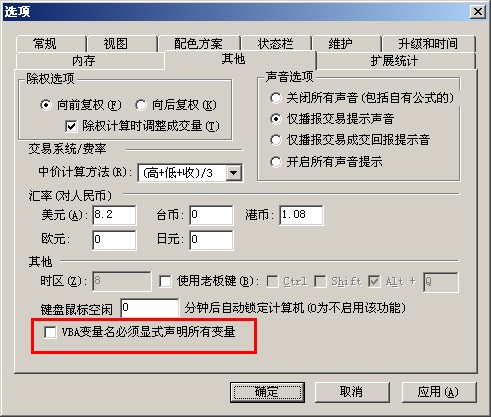Select the 扩展统计 tab
This screenshot has width=491, height=417.
395,61
